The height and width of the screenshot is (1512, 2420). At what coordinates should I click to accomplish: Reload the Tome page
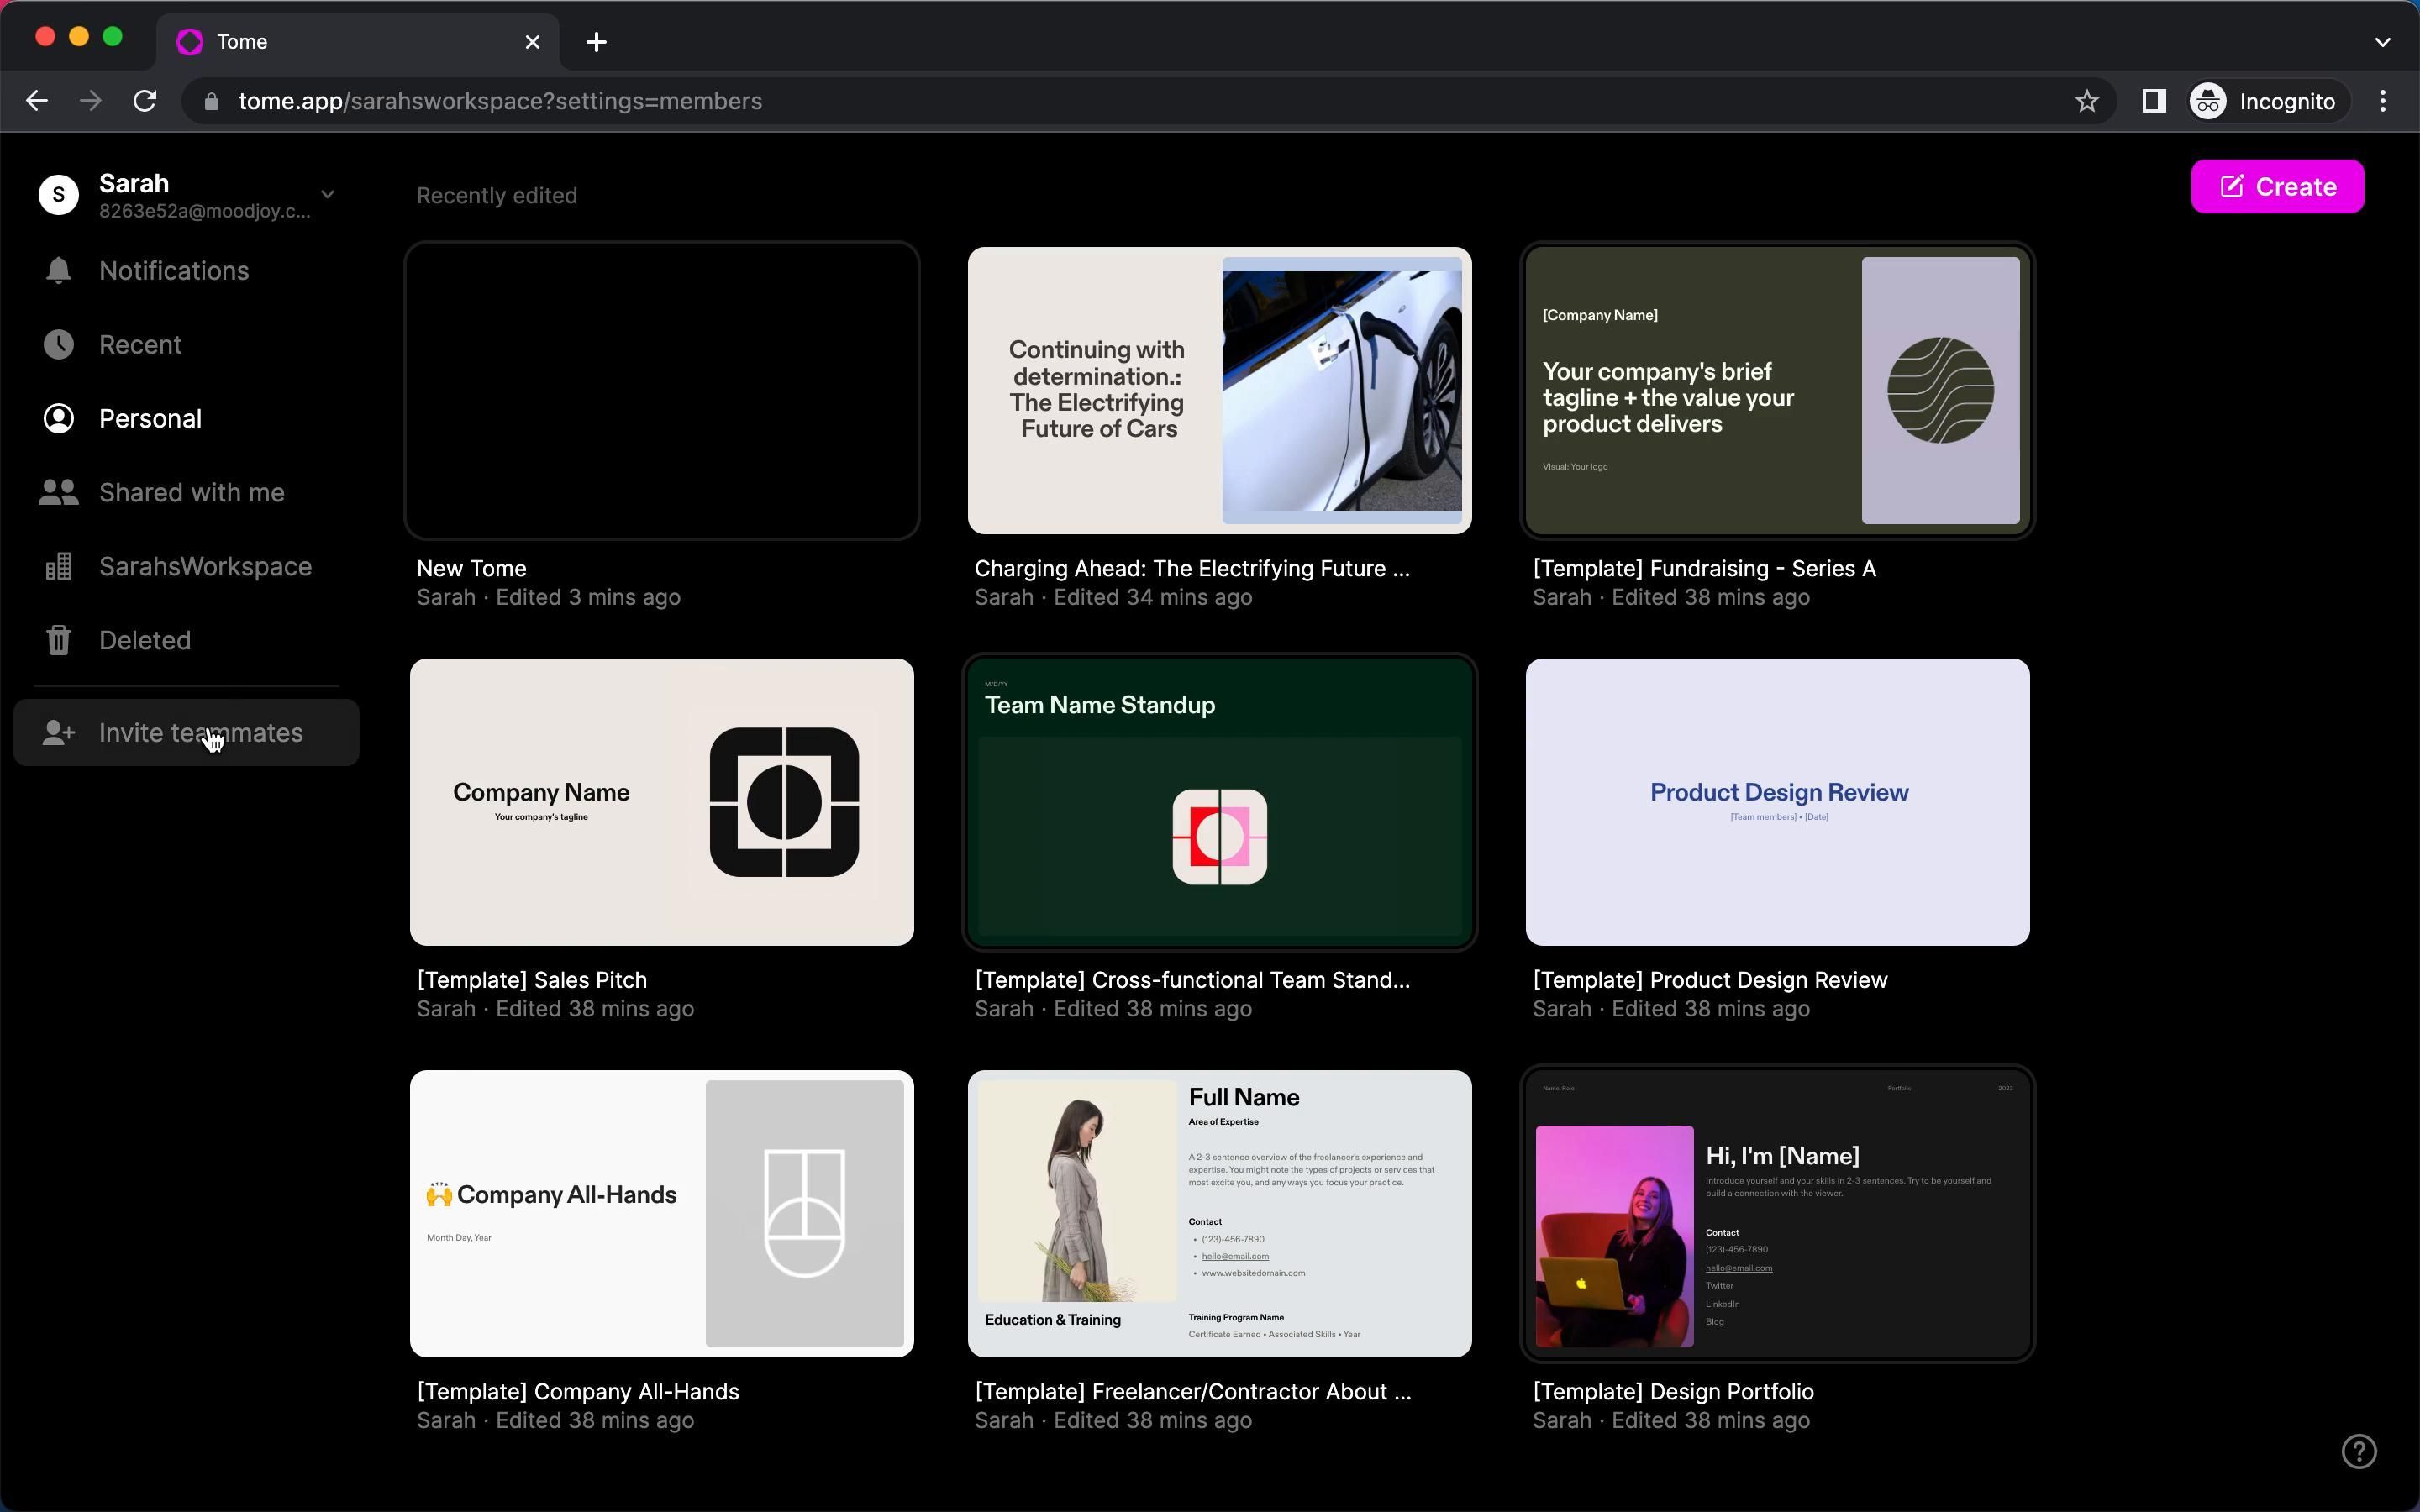pos(145,102)
